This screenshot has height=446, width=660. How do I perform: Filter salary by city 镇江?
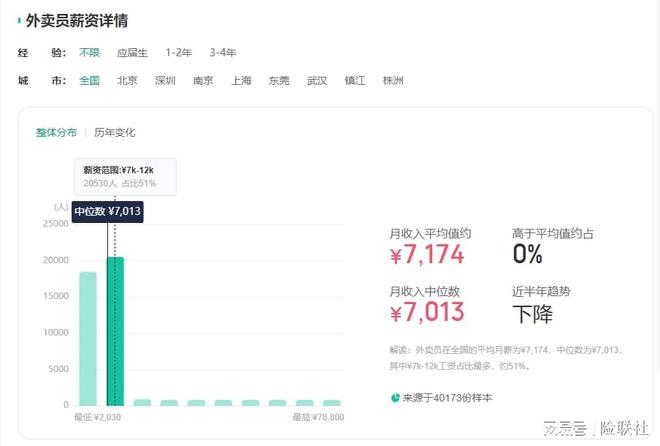[355, 80]
